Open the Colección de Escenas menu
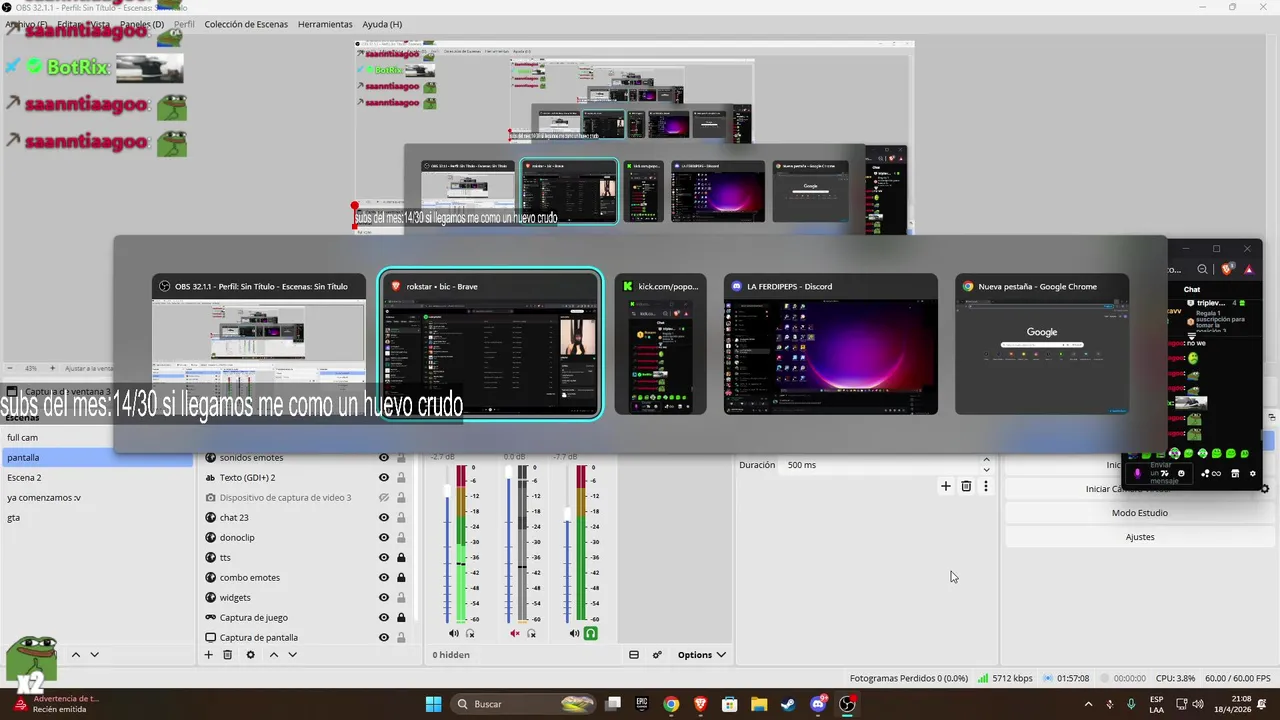This screenshot has height=720, width=1280. point(245,24)
